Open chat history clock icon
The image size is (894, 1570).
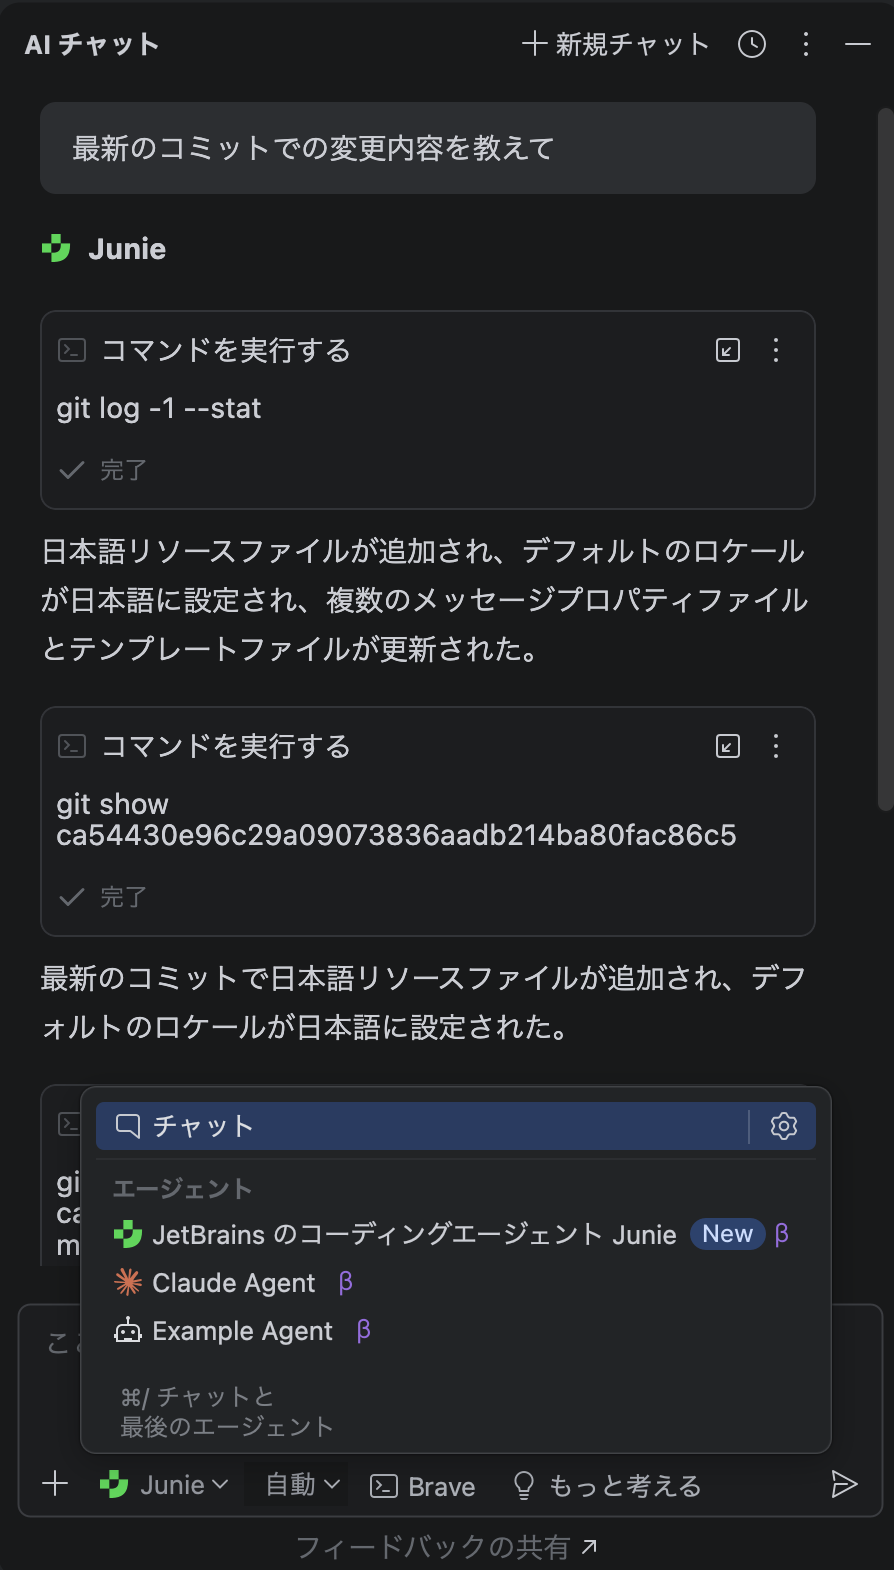click(x=752, y=44)
